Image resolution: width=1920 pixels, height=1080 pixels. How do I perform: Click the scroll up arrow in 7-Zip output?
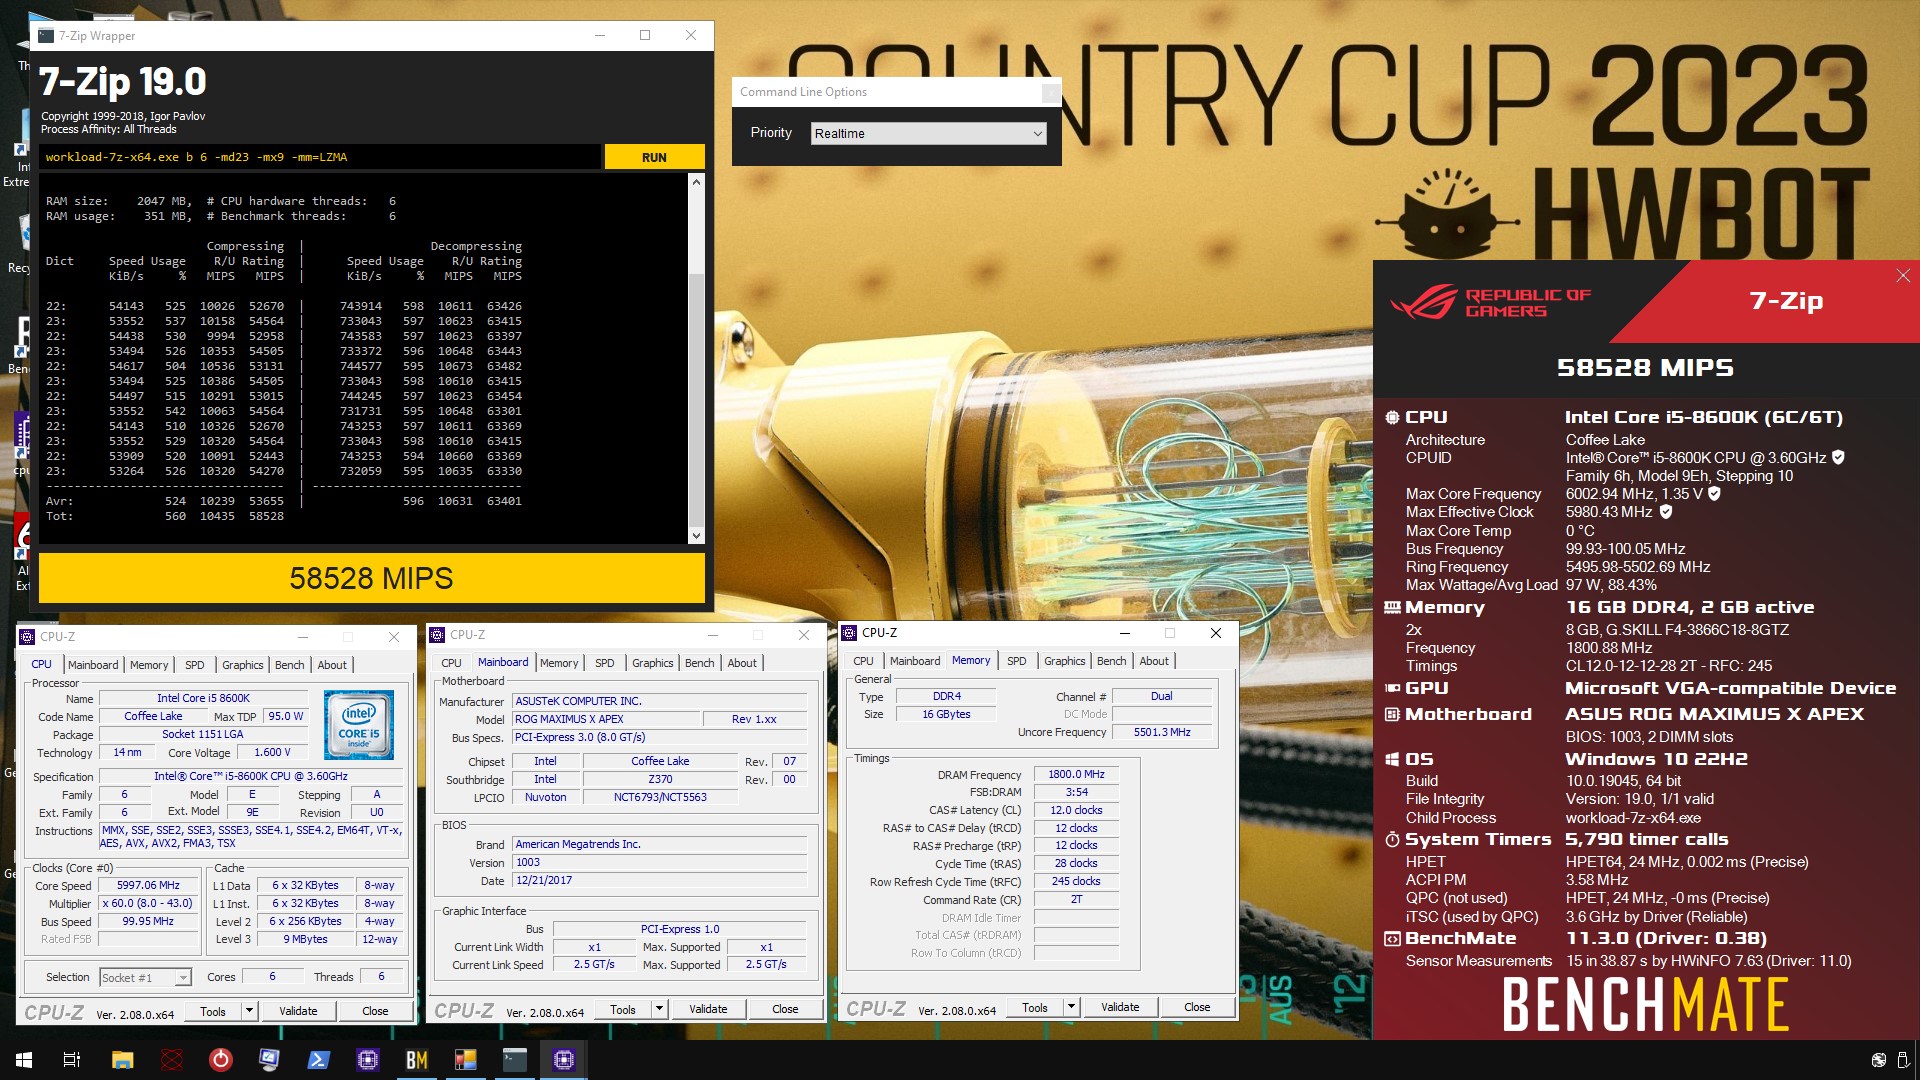(x=696, y=183)
